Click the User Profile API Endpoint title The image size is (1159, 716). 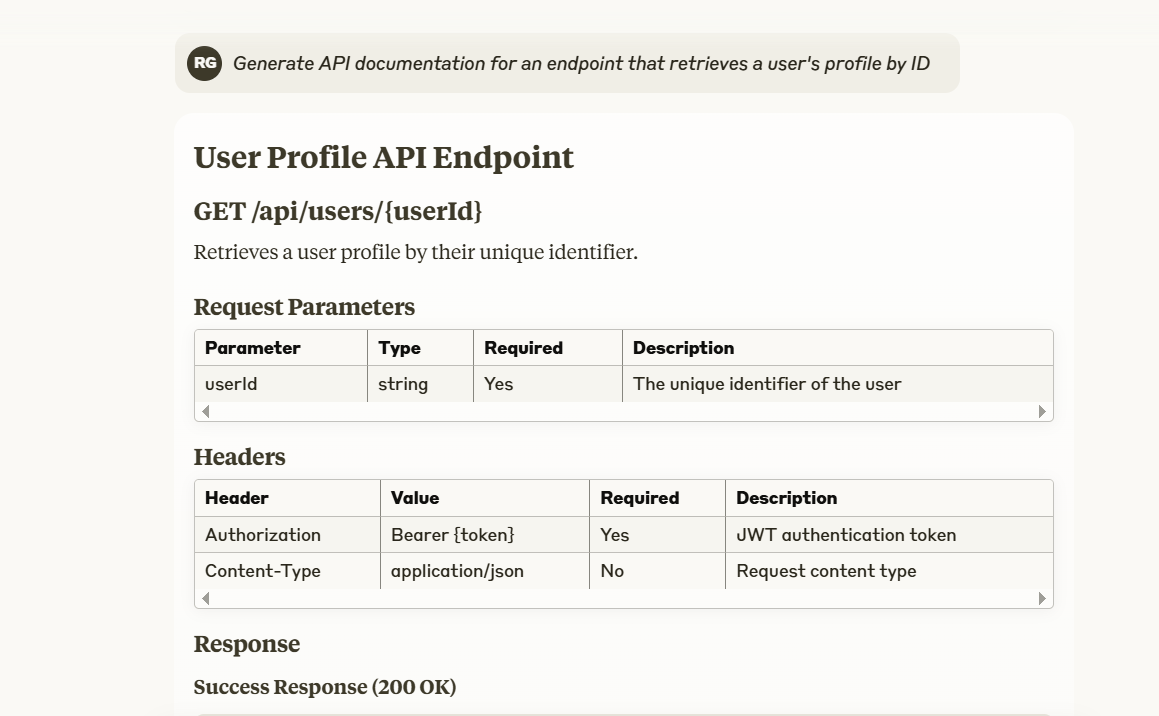point(383,158)
